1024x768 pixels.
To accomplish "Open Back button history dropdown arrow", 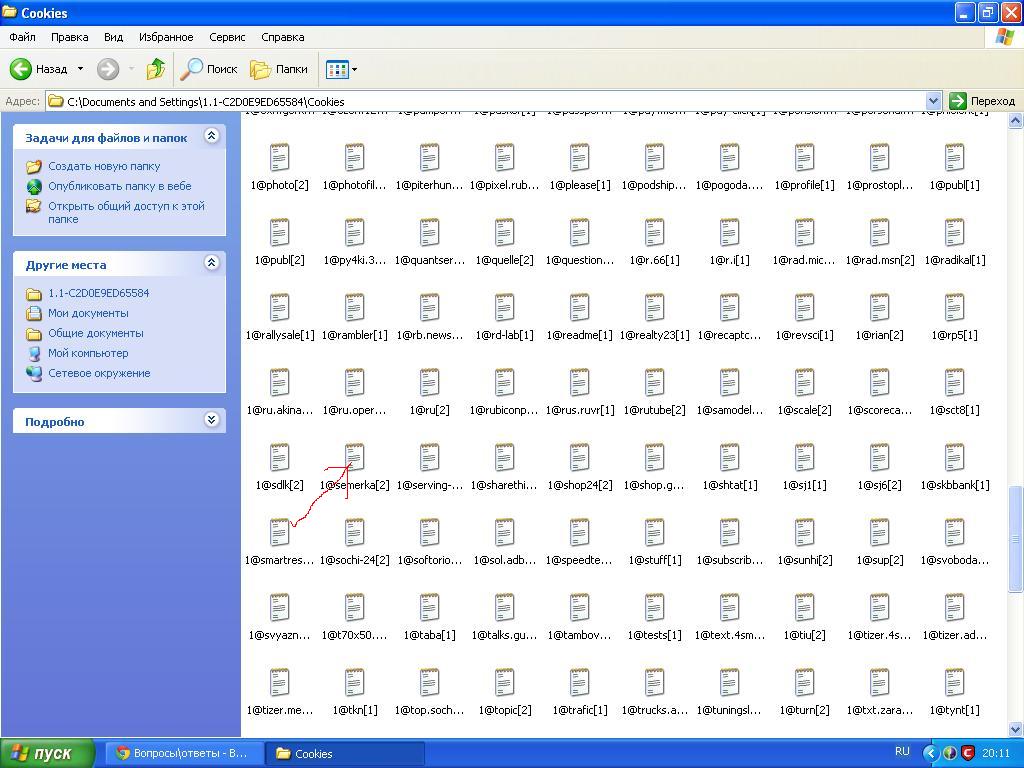I will [x=81, y=69].
